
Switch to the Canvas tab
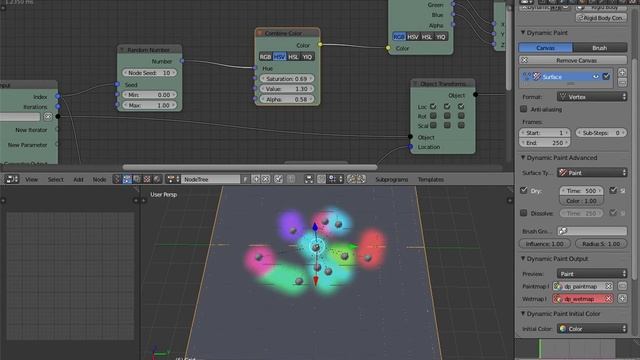pos(545,48)
